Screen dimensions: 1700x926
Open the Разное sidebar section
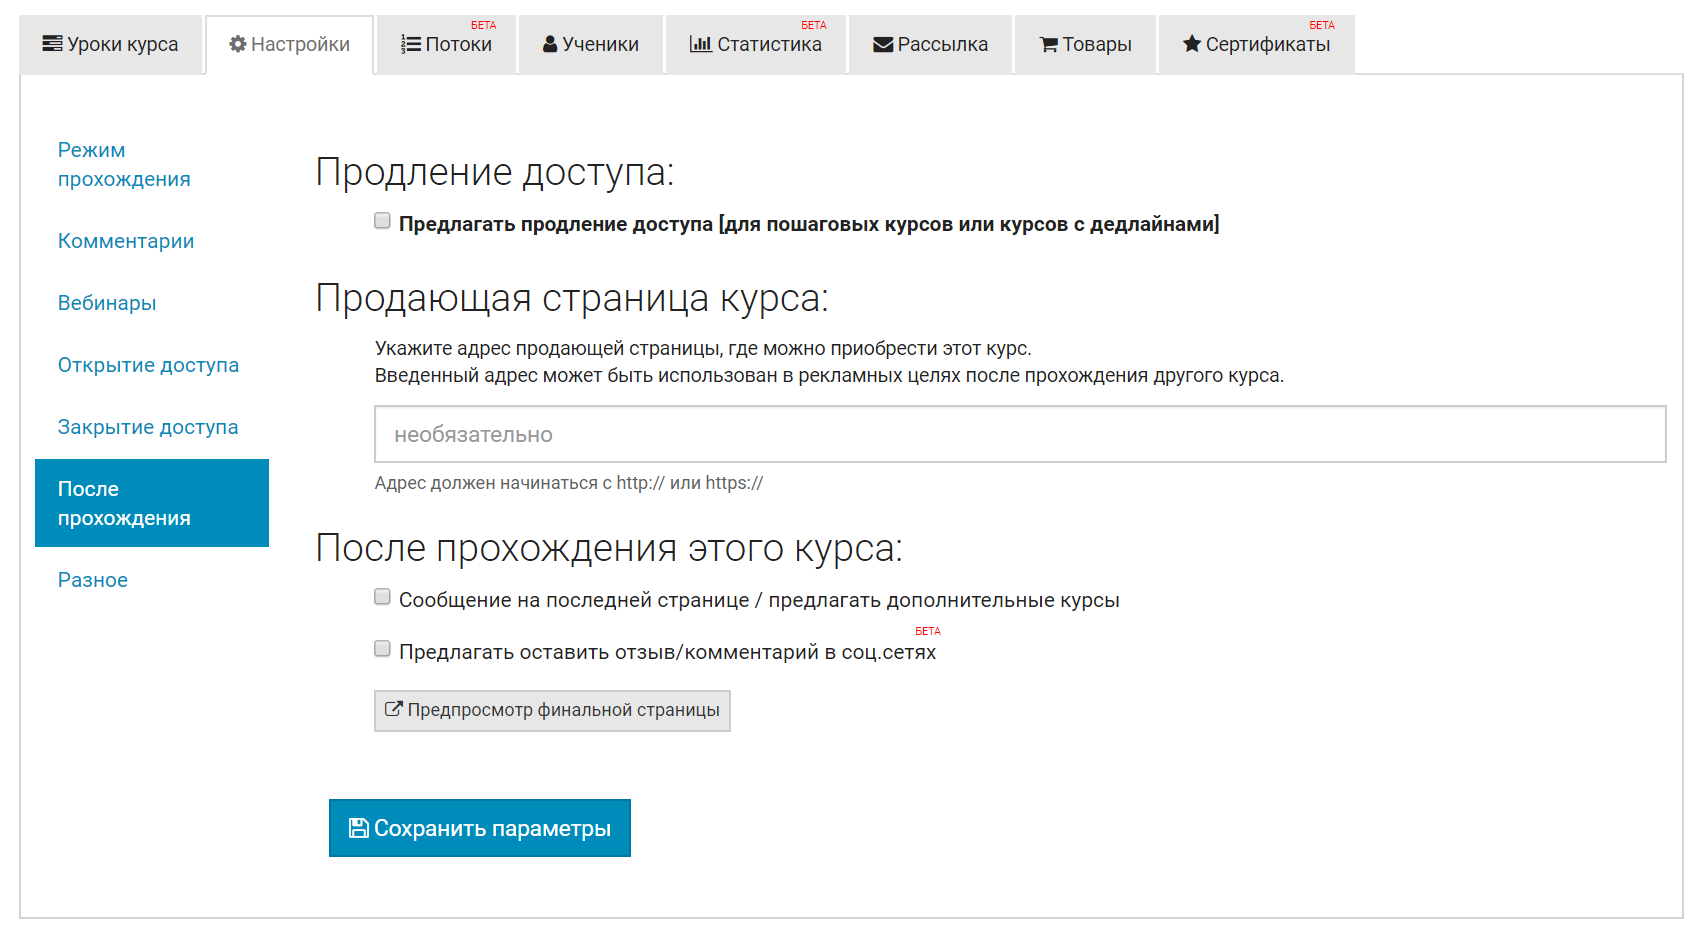(x=93, y=580)
